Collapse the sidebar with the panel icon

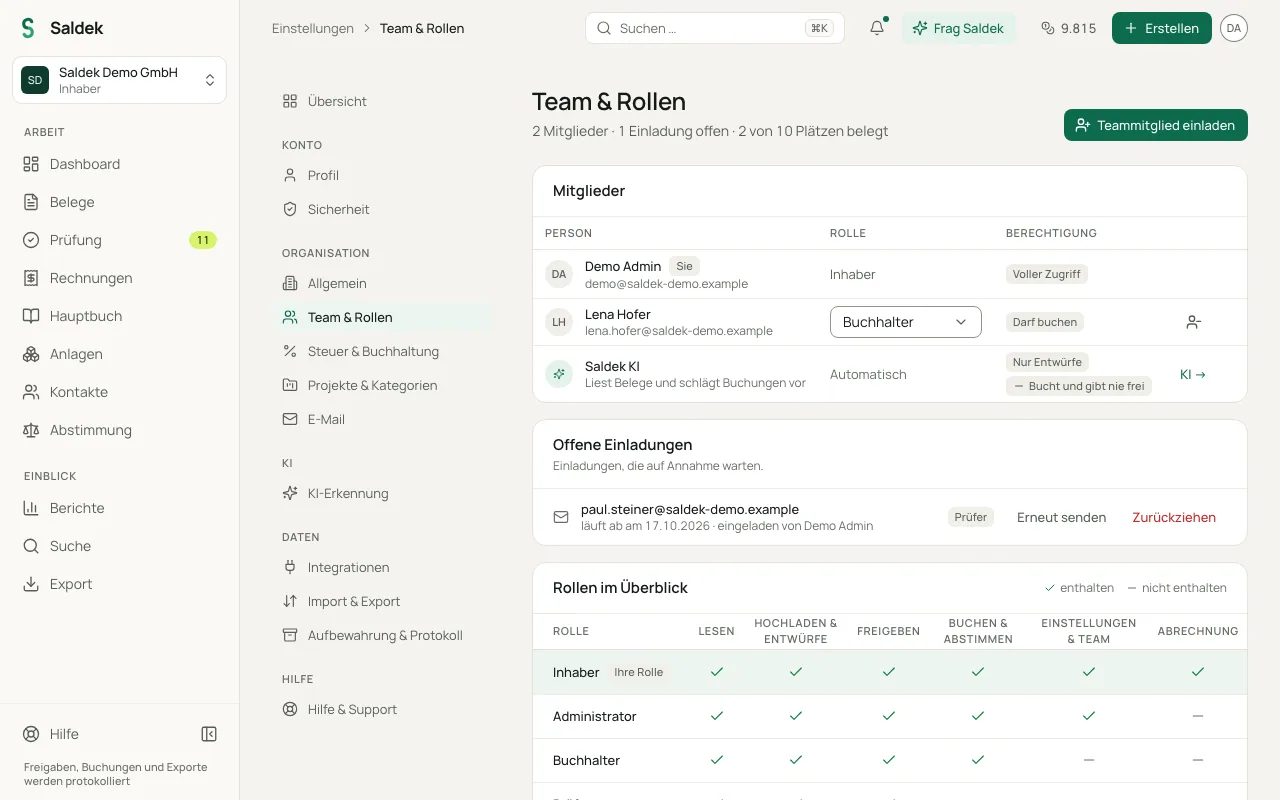pyautogui.click(x=209, y=734)
